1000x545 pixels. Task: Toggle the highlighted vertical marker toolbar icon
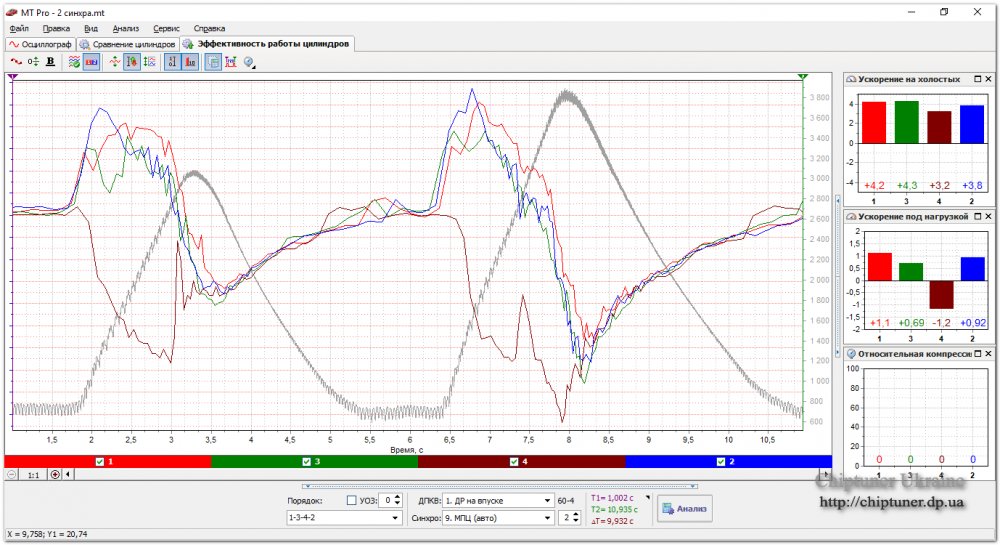(132, 62)
